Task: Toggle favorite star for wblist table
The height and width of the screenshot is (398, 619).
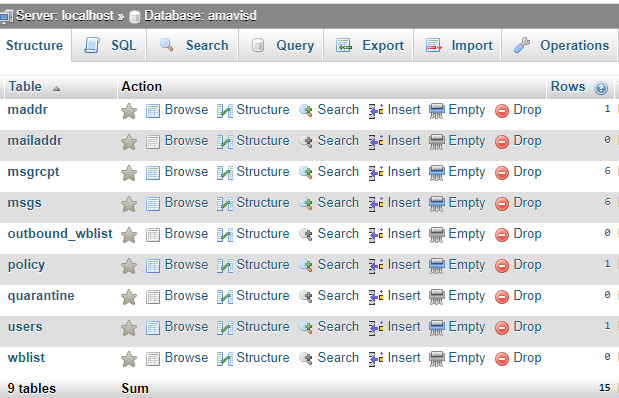Action: pyautogui.click(x=129, y=359)
